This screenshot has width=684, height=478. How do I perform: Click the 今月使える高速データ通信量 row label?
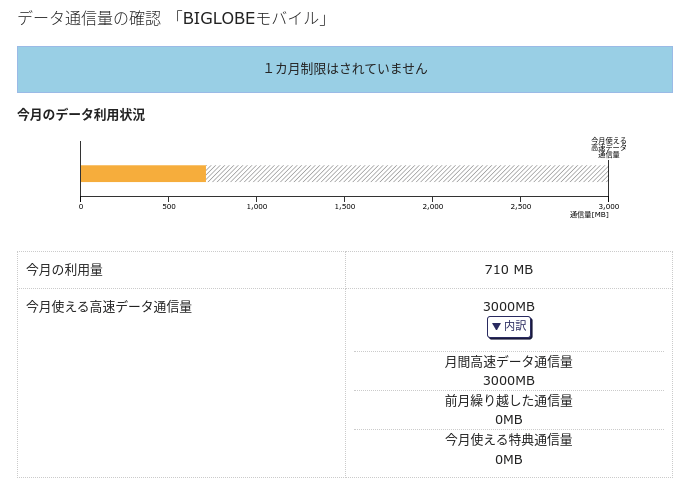click(x=109, y=307)
